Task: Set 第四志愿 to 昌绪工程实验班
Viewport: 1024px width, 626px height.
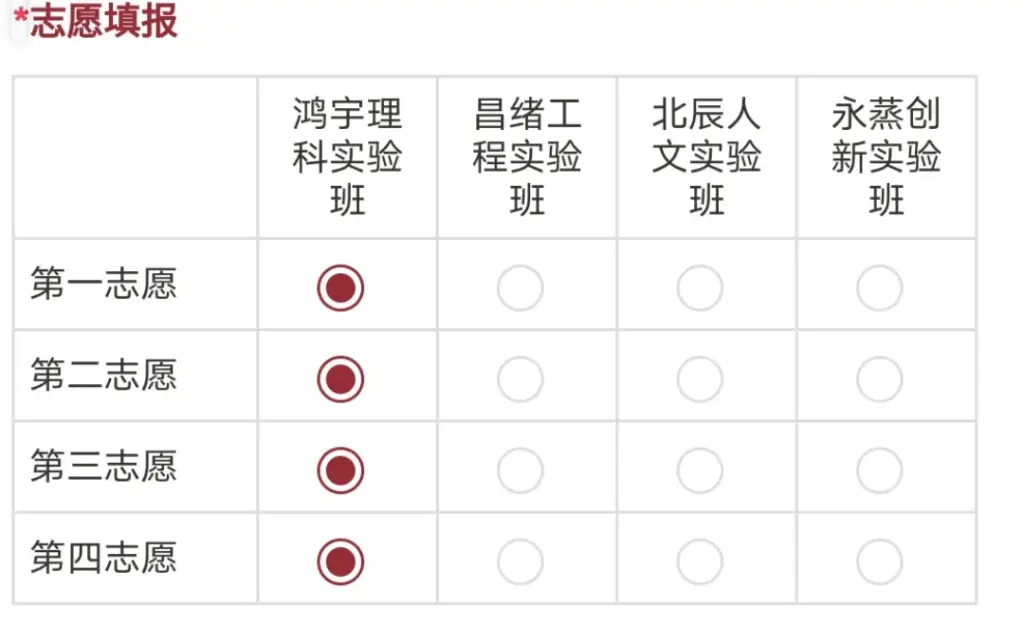Action: click(x=520, y=562)
